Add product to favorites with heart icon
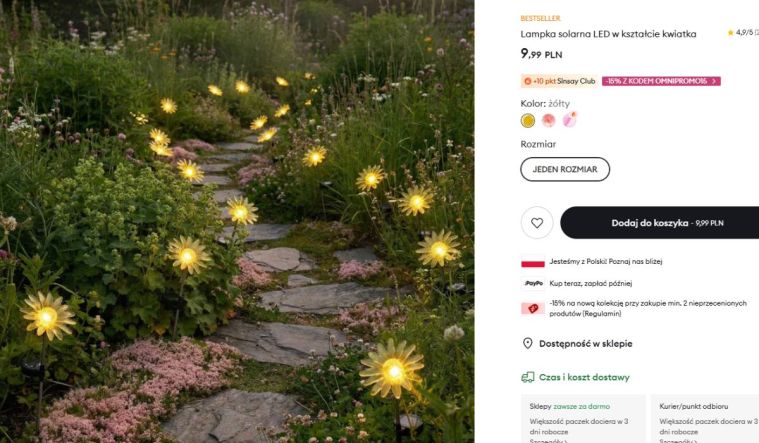Viewport: 759px width, 443px height. pos(537,223)
